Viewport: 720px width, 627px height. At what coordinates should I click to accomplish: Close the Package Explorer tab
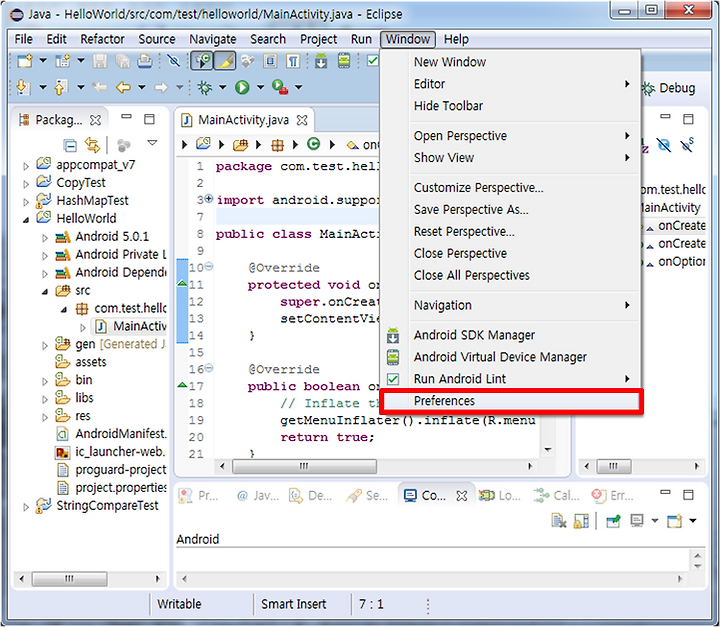tap(95, 120)
